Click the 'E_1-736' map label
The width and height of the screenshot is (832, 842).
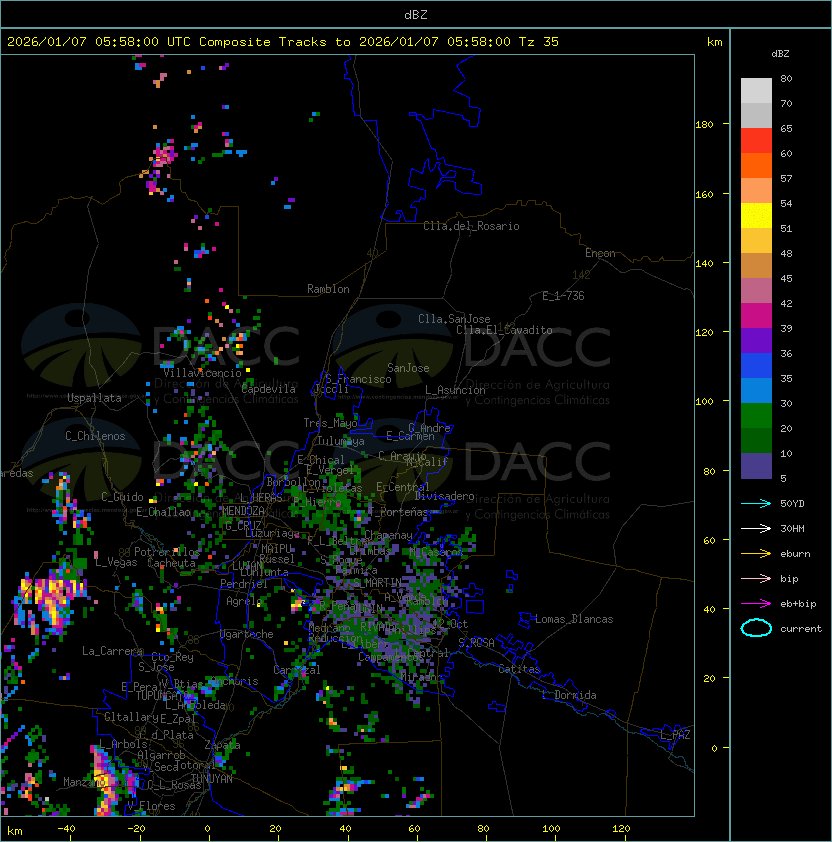[x=563, y=296]
